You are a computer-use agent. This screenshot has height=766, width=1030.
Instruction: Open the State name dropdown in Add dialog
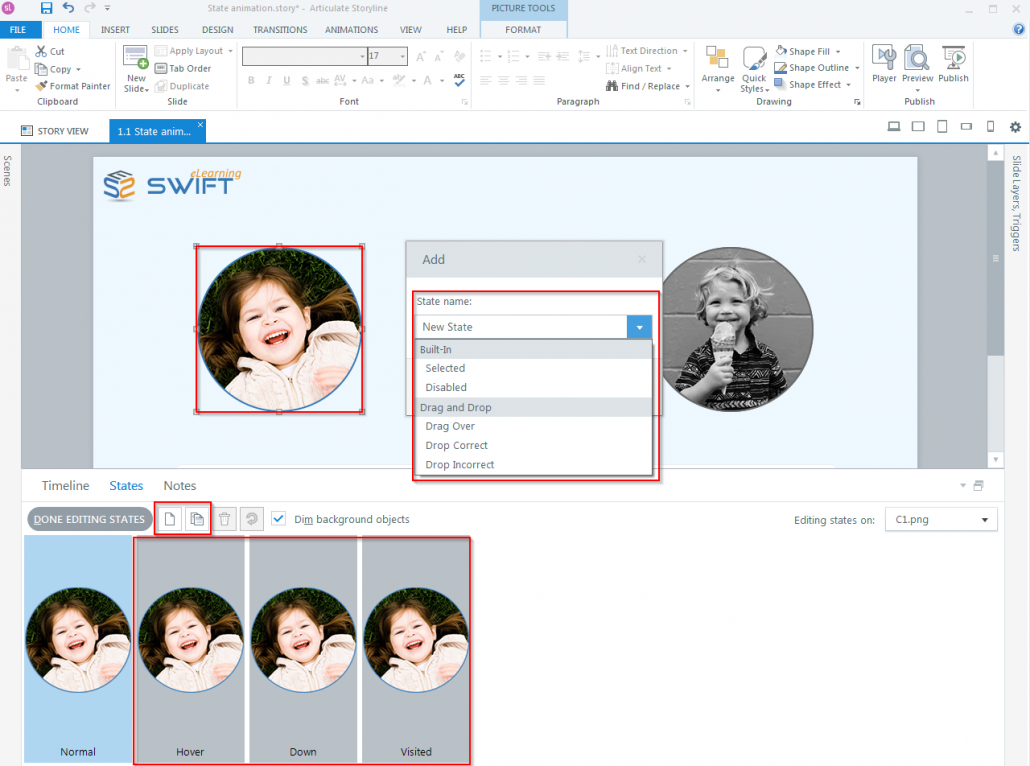[639, 327]
